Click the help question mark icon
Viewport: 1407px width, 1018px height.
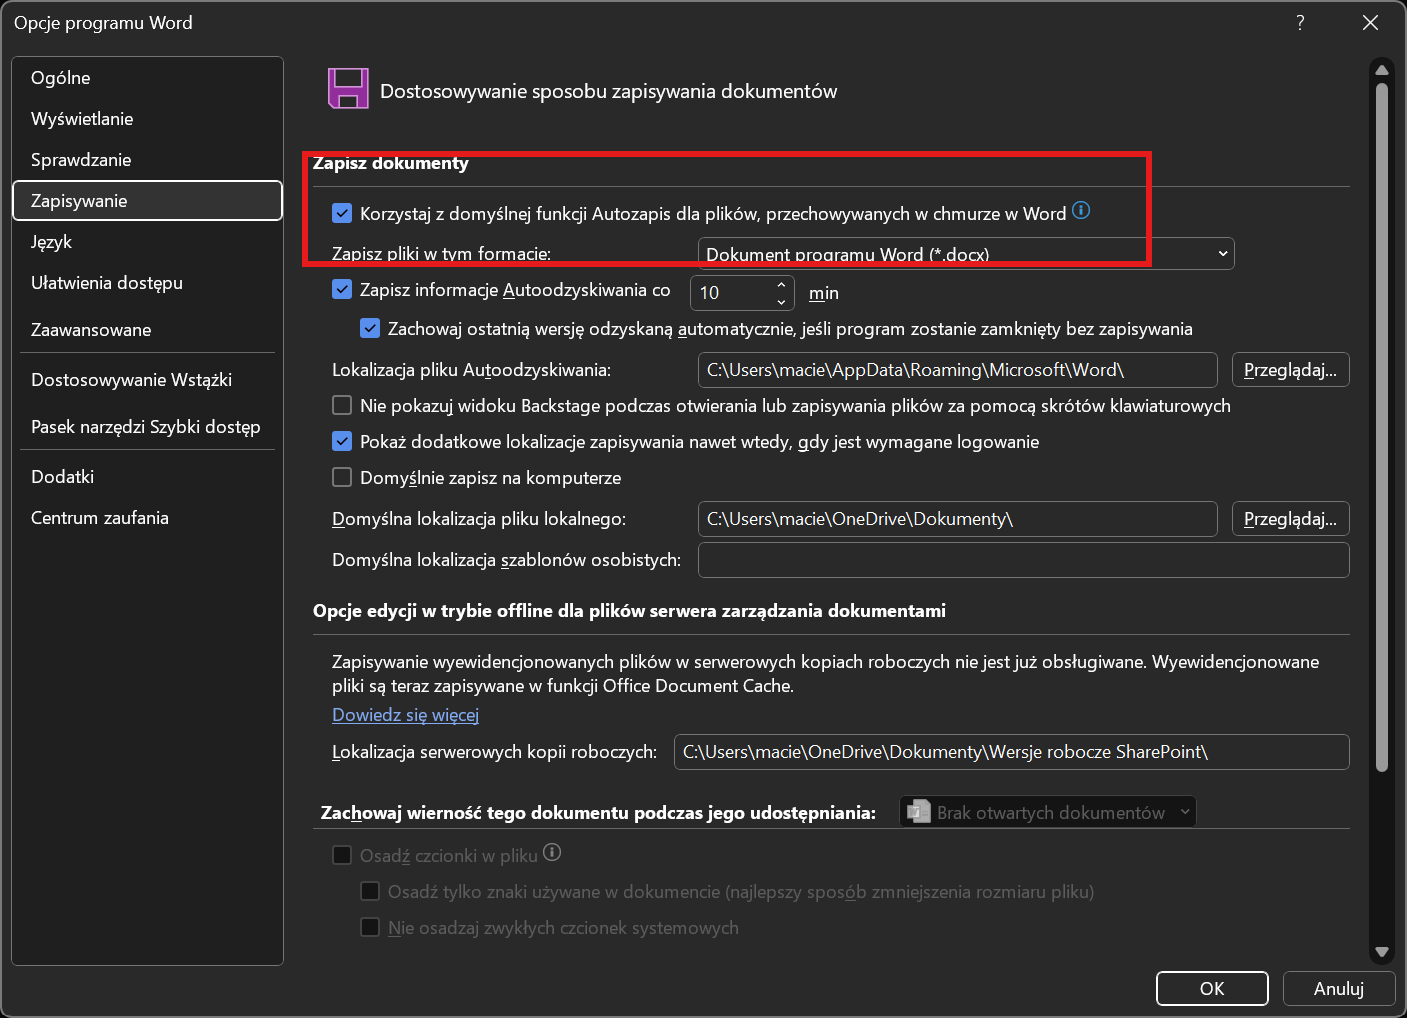[x=1300, y=23]
